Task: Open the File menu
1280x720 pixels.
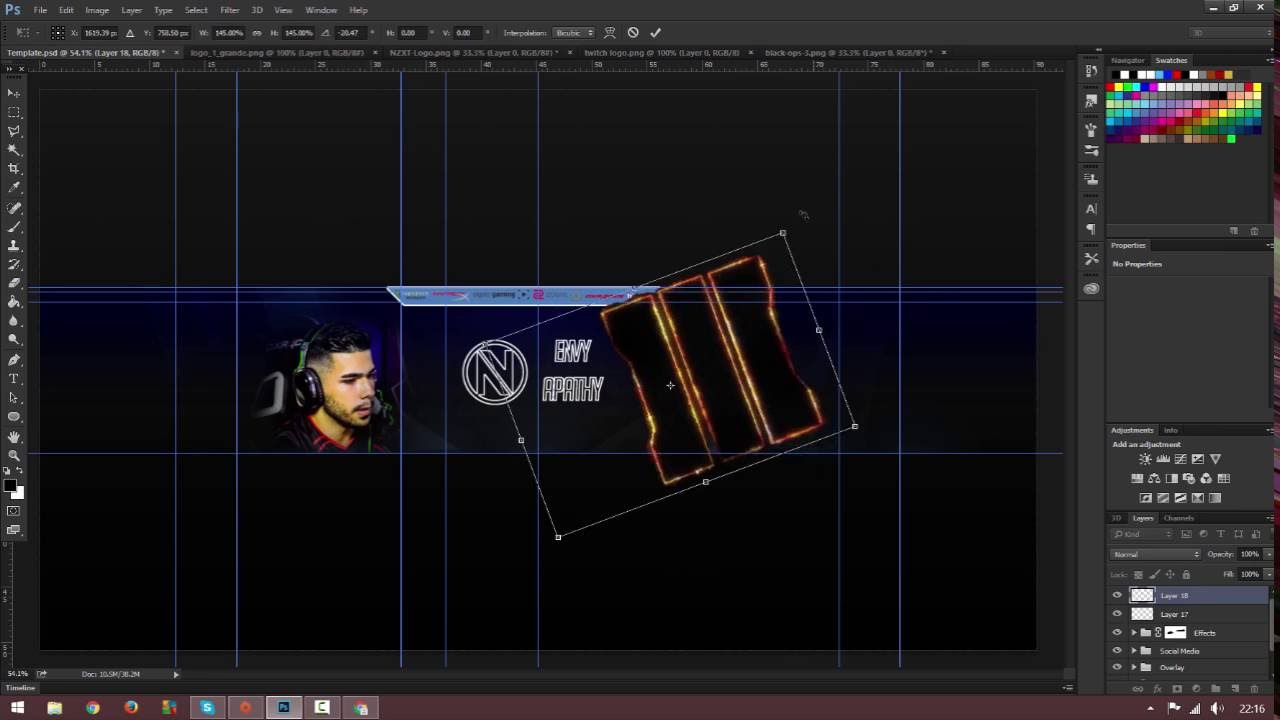Action: coord(40,10)
